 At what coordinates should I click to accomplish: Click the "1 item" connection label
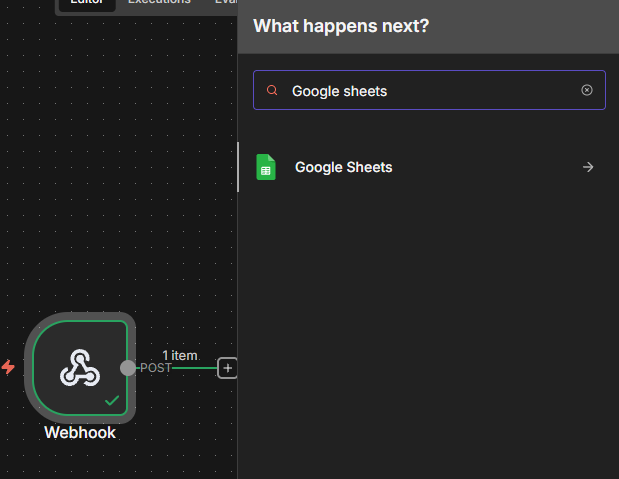(x=180, y=355)
